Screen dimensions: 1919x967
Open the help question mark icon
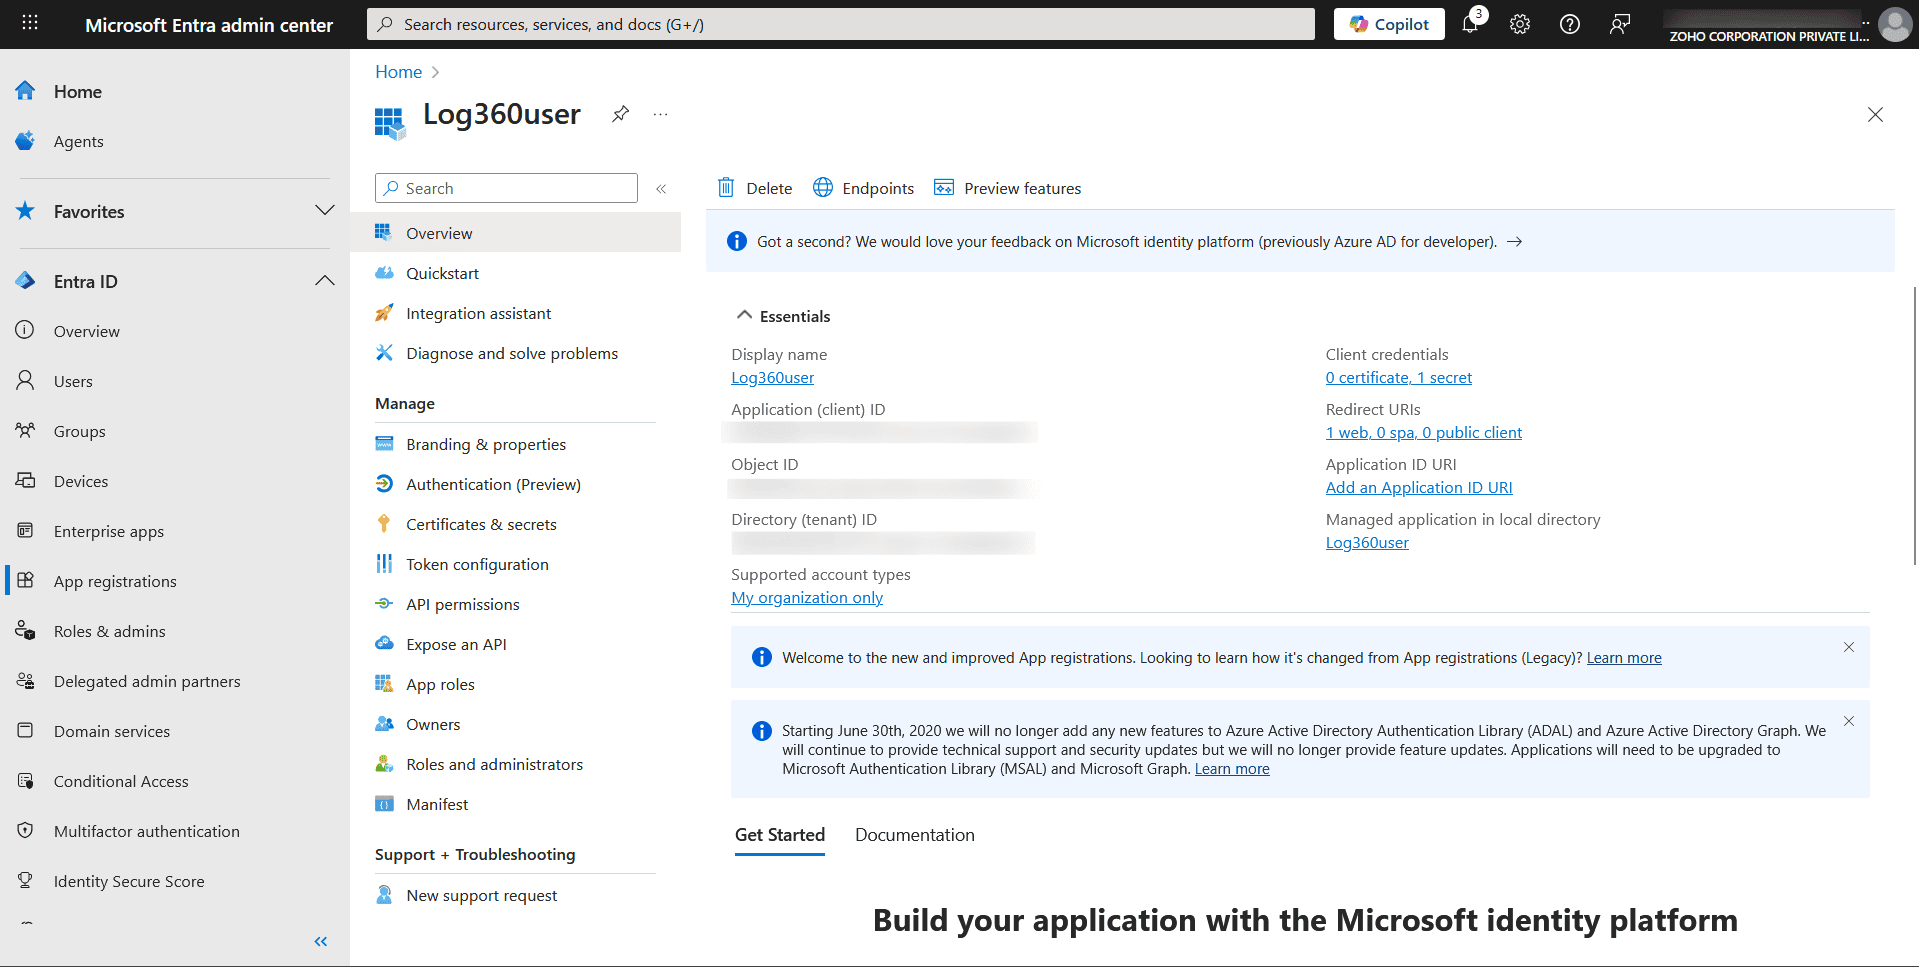[1568, 24]
